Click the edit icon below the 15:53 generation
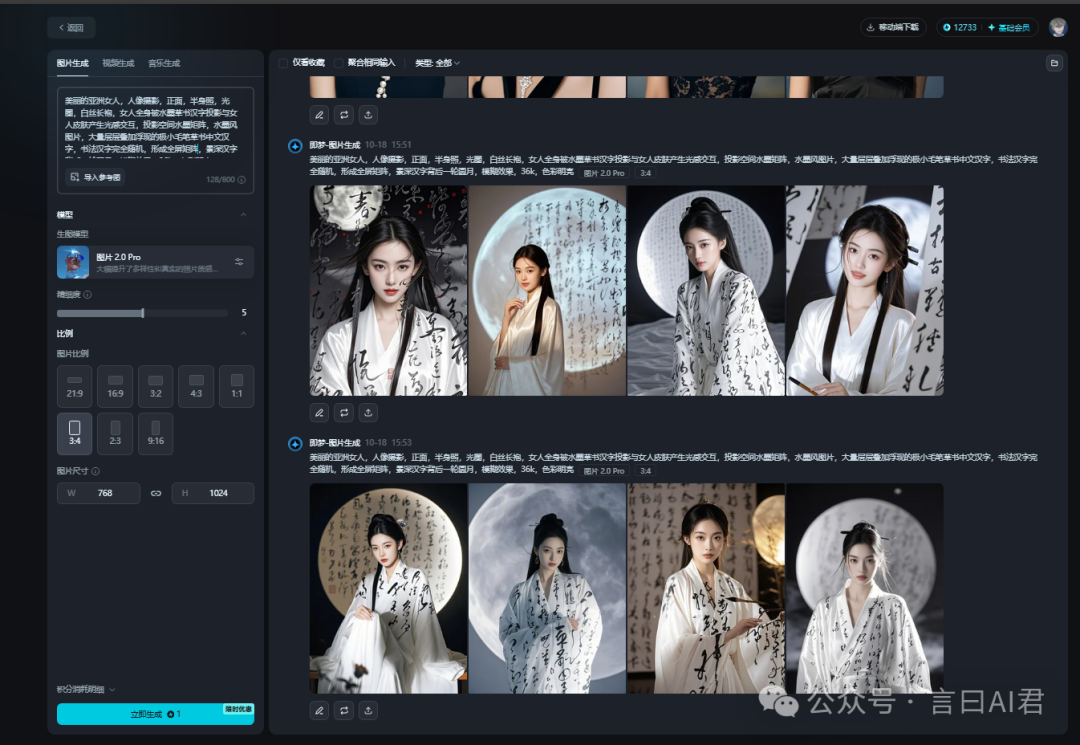Image resolution: width=1080 pixels, height=745 pixels. tap(320, 710)
